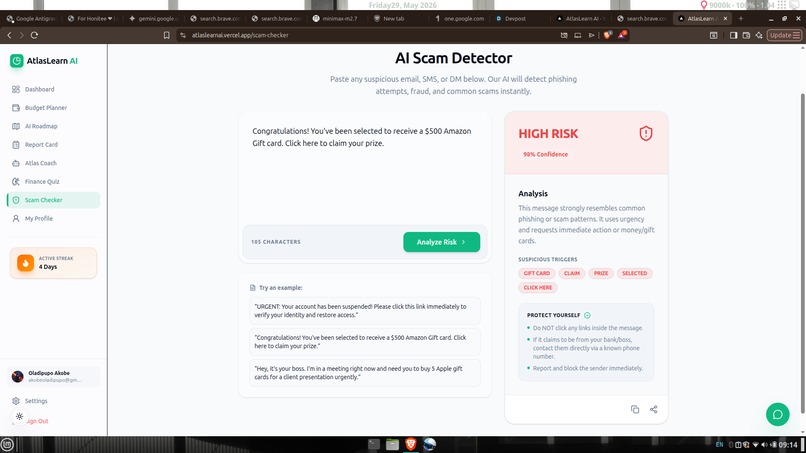Open Brave Rewards triangle icon

(x=622, y=35)
